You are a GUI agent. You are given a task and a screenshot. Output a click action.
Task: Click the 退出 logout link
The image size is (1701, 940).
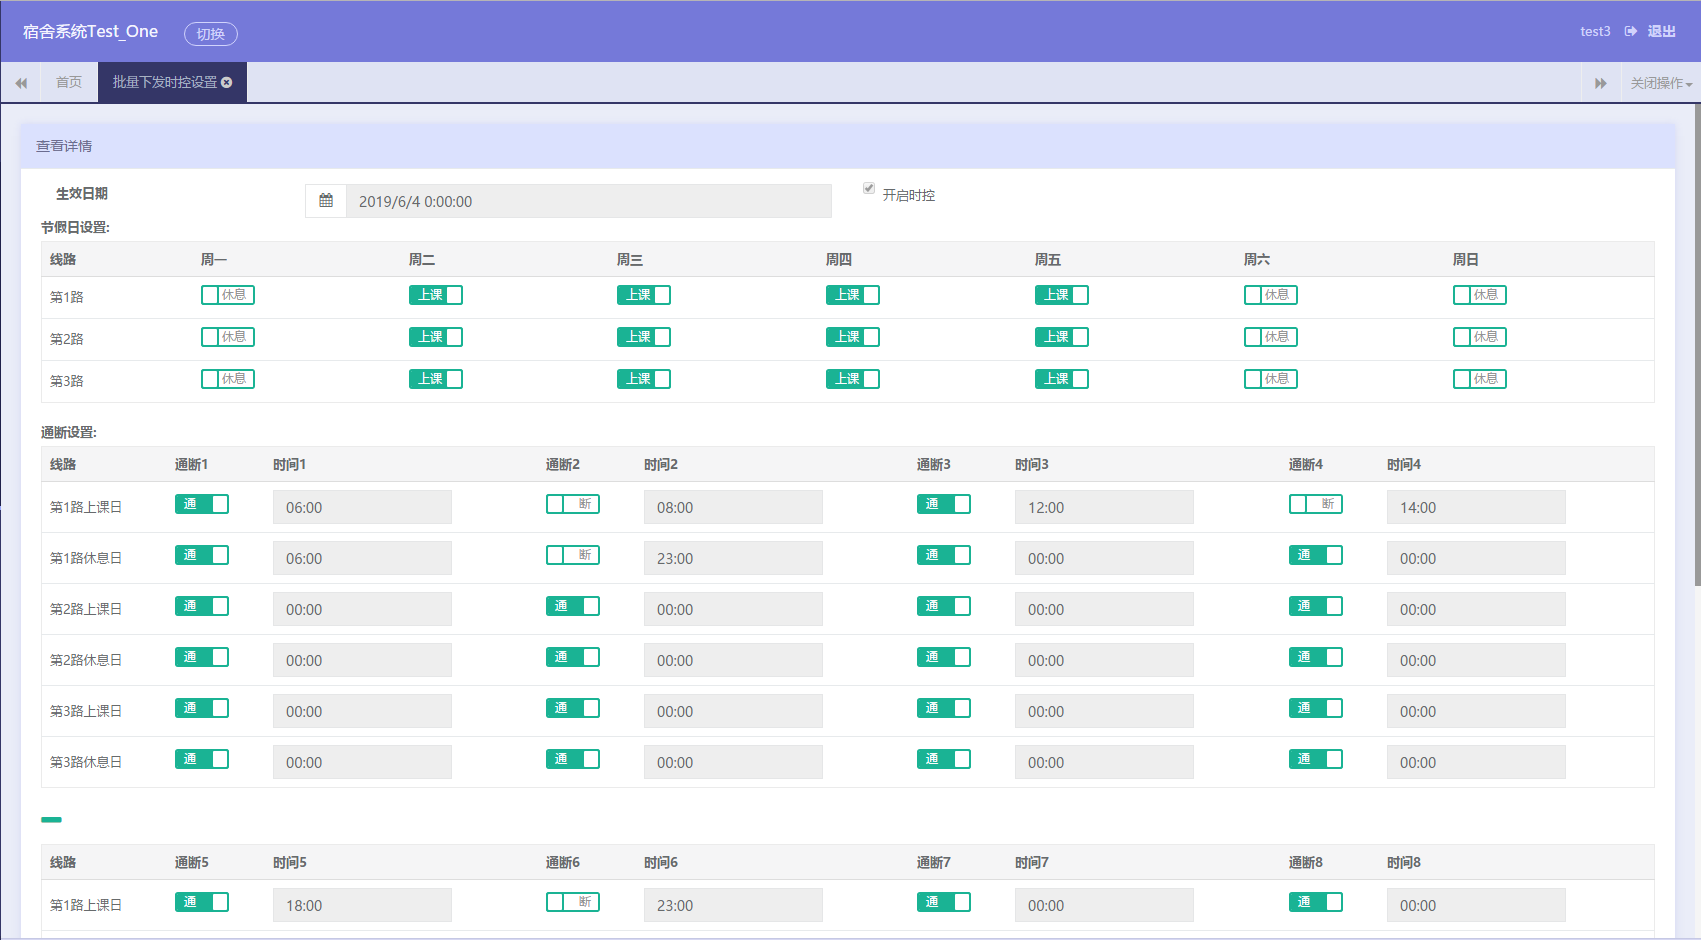[x=1662, y=31]
